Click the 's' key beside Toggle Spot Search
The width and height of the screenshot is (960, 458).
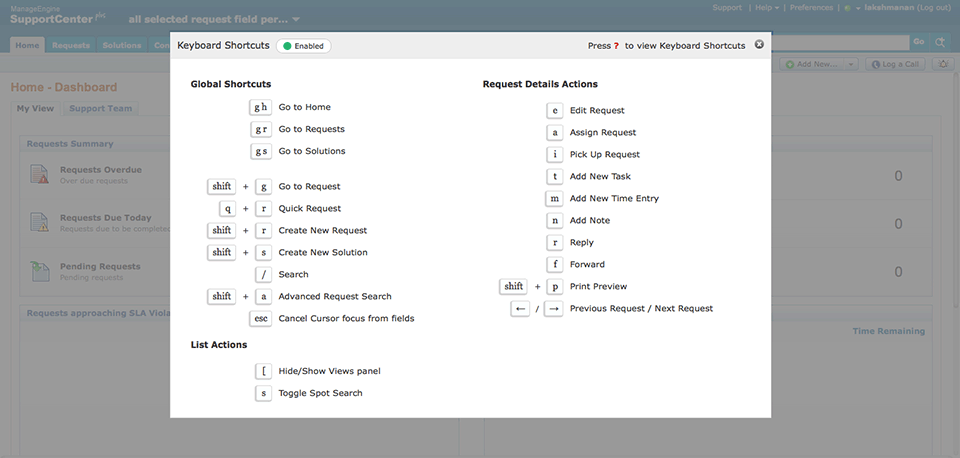click(x=263, y=393)
